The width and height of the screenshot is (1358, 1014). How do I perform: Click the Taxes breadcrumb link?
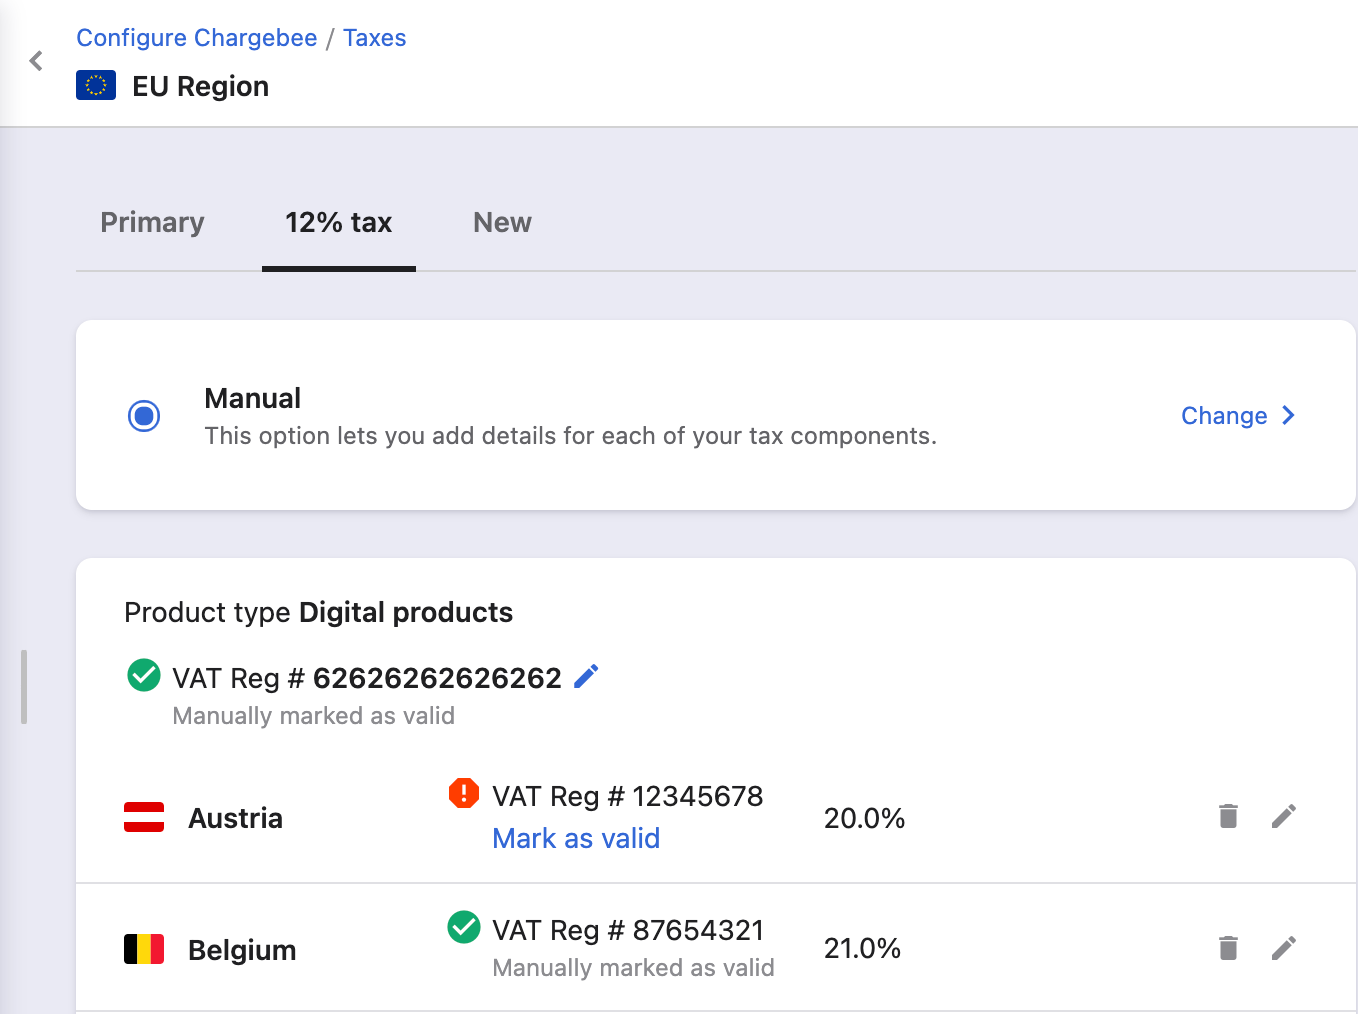[374, 37]
